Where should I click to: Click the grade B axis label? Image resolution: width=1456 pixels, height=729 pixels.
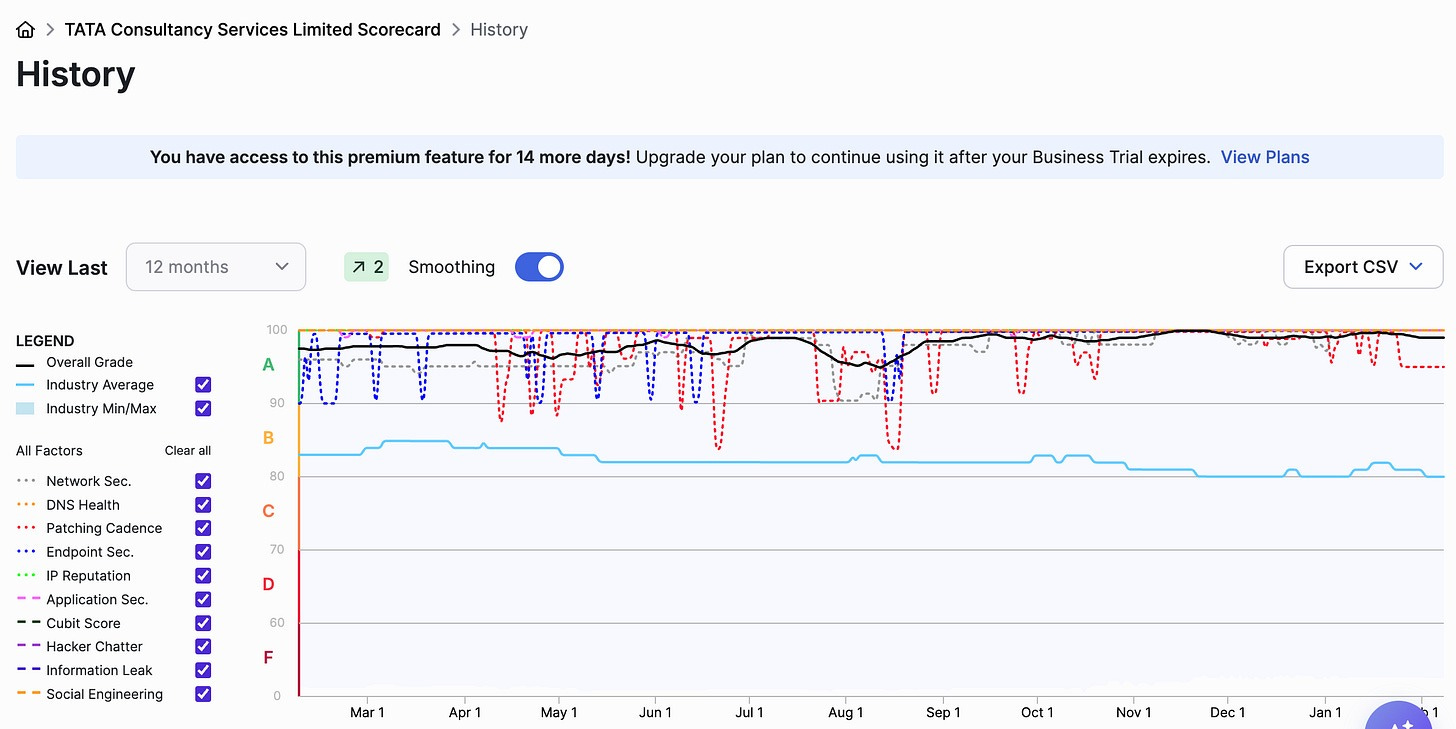[x=268, y=438]
